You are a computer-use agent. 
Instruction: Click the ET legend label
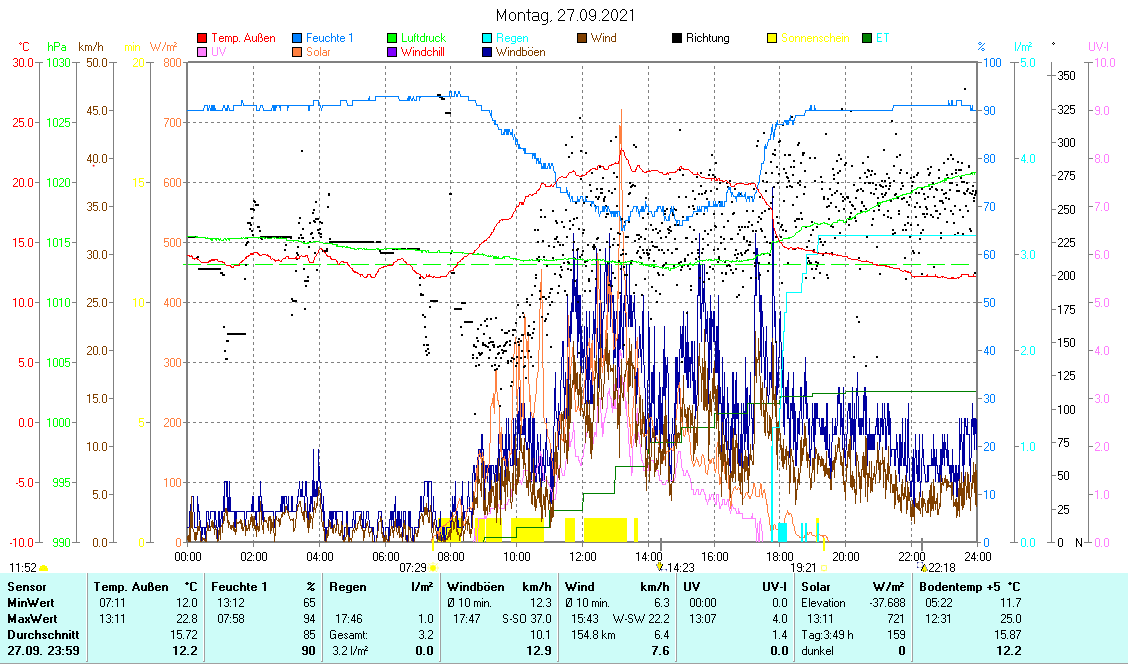coord(882,38)
